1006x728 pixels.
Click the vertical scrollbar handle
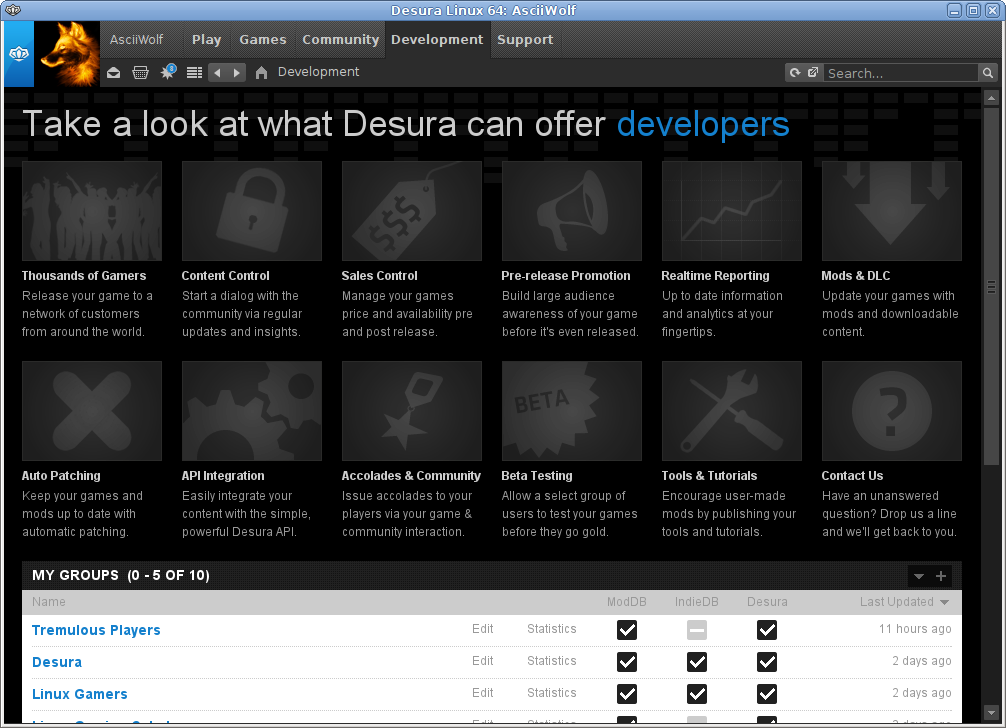point(991,287)
